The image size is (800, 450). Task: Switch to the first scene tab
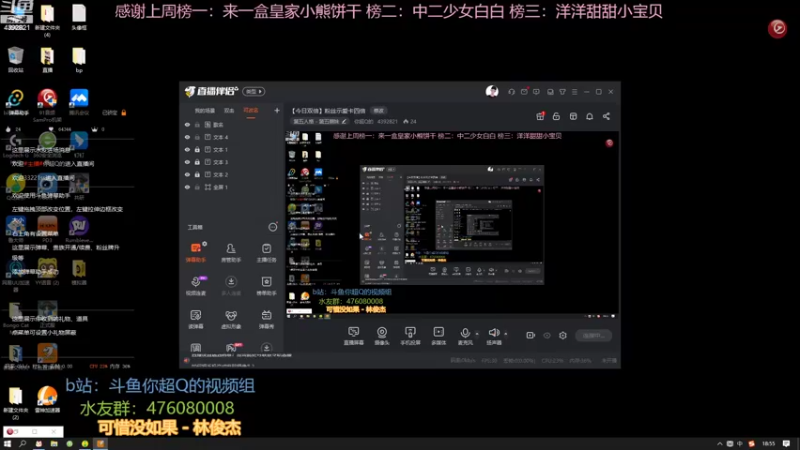pos(205,111)
